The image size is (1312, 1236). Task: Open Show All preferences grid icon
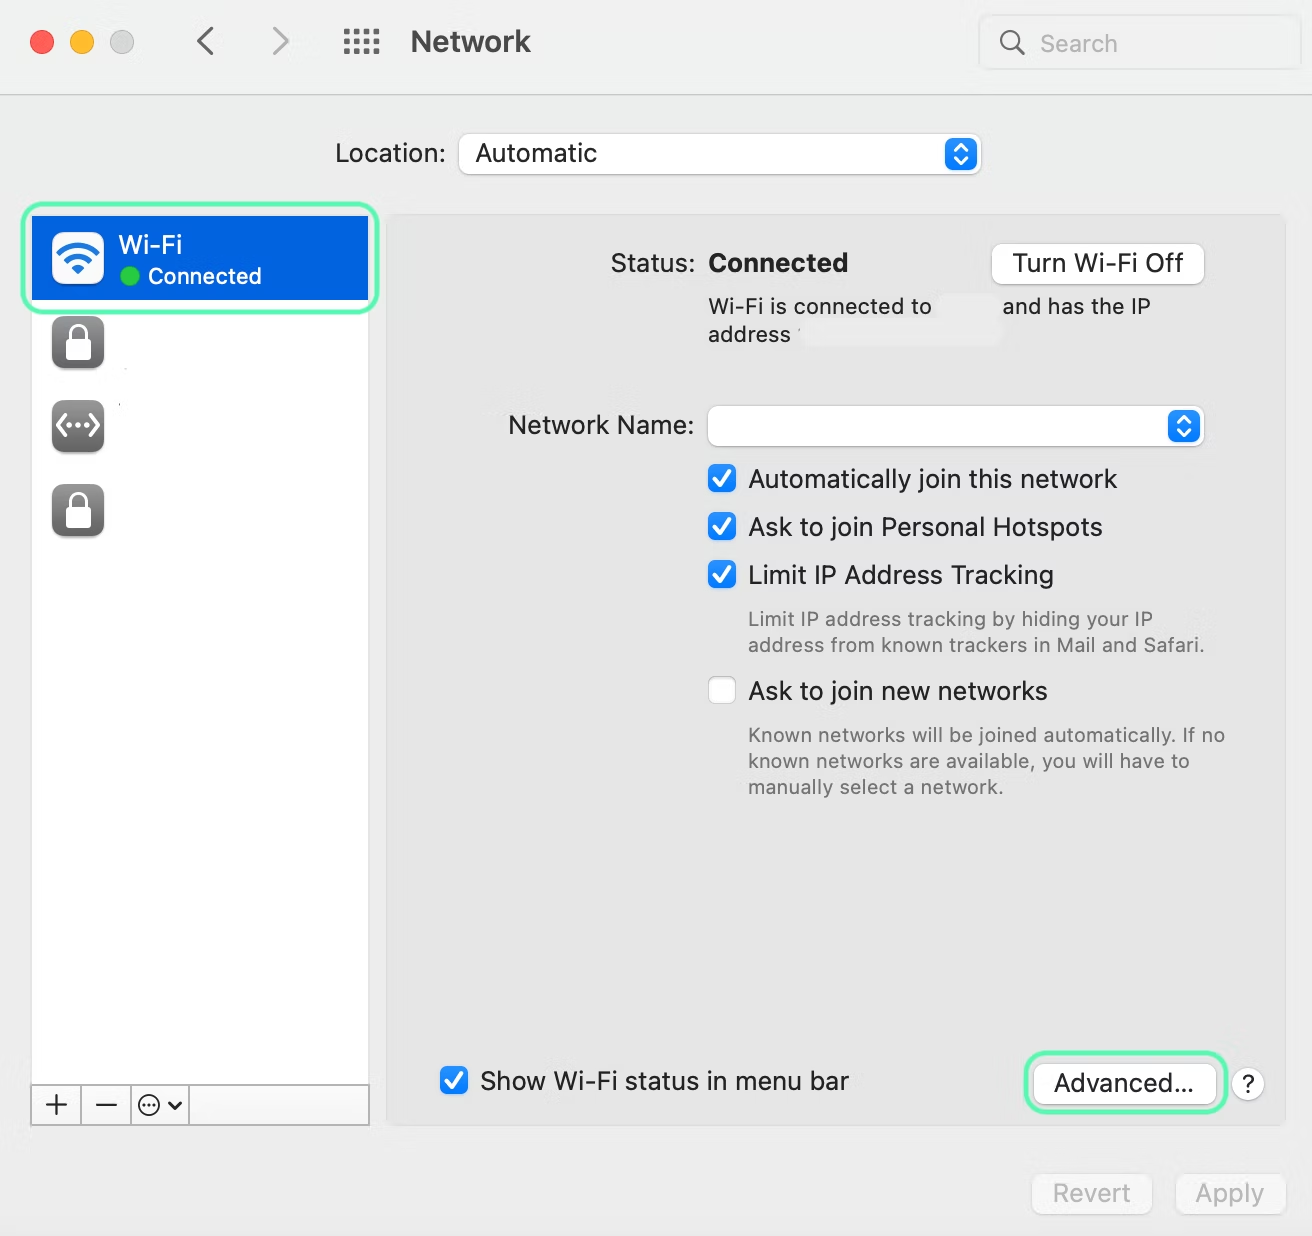(361, 41)
